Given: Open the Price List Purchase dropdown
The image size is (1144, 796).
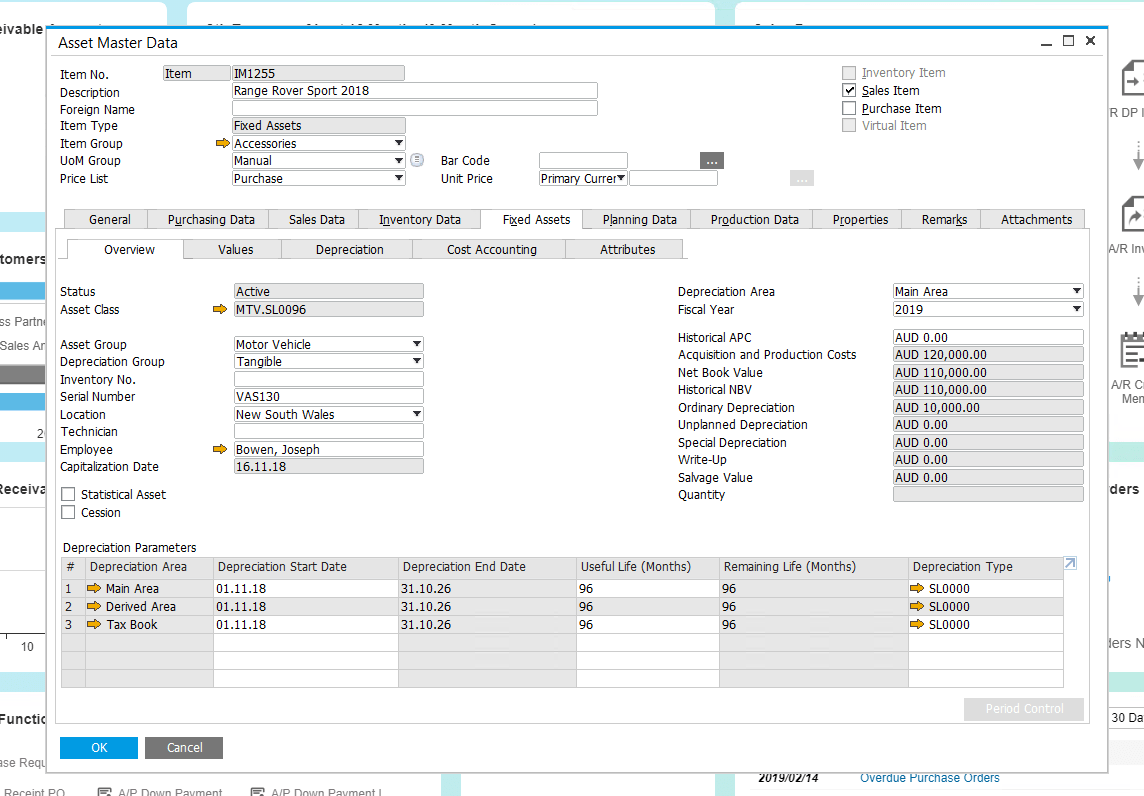Looking at the screenshot, I should tap(398, 178).
